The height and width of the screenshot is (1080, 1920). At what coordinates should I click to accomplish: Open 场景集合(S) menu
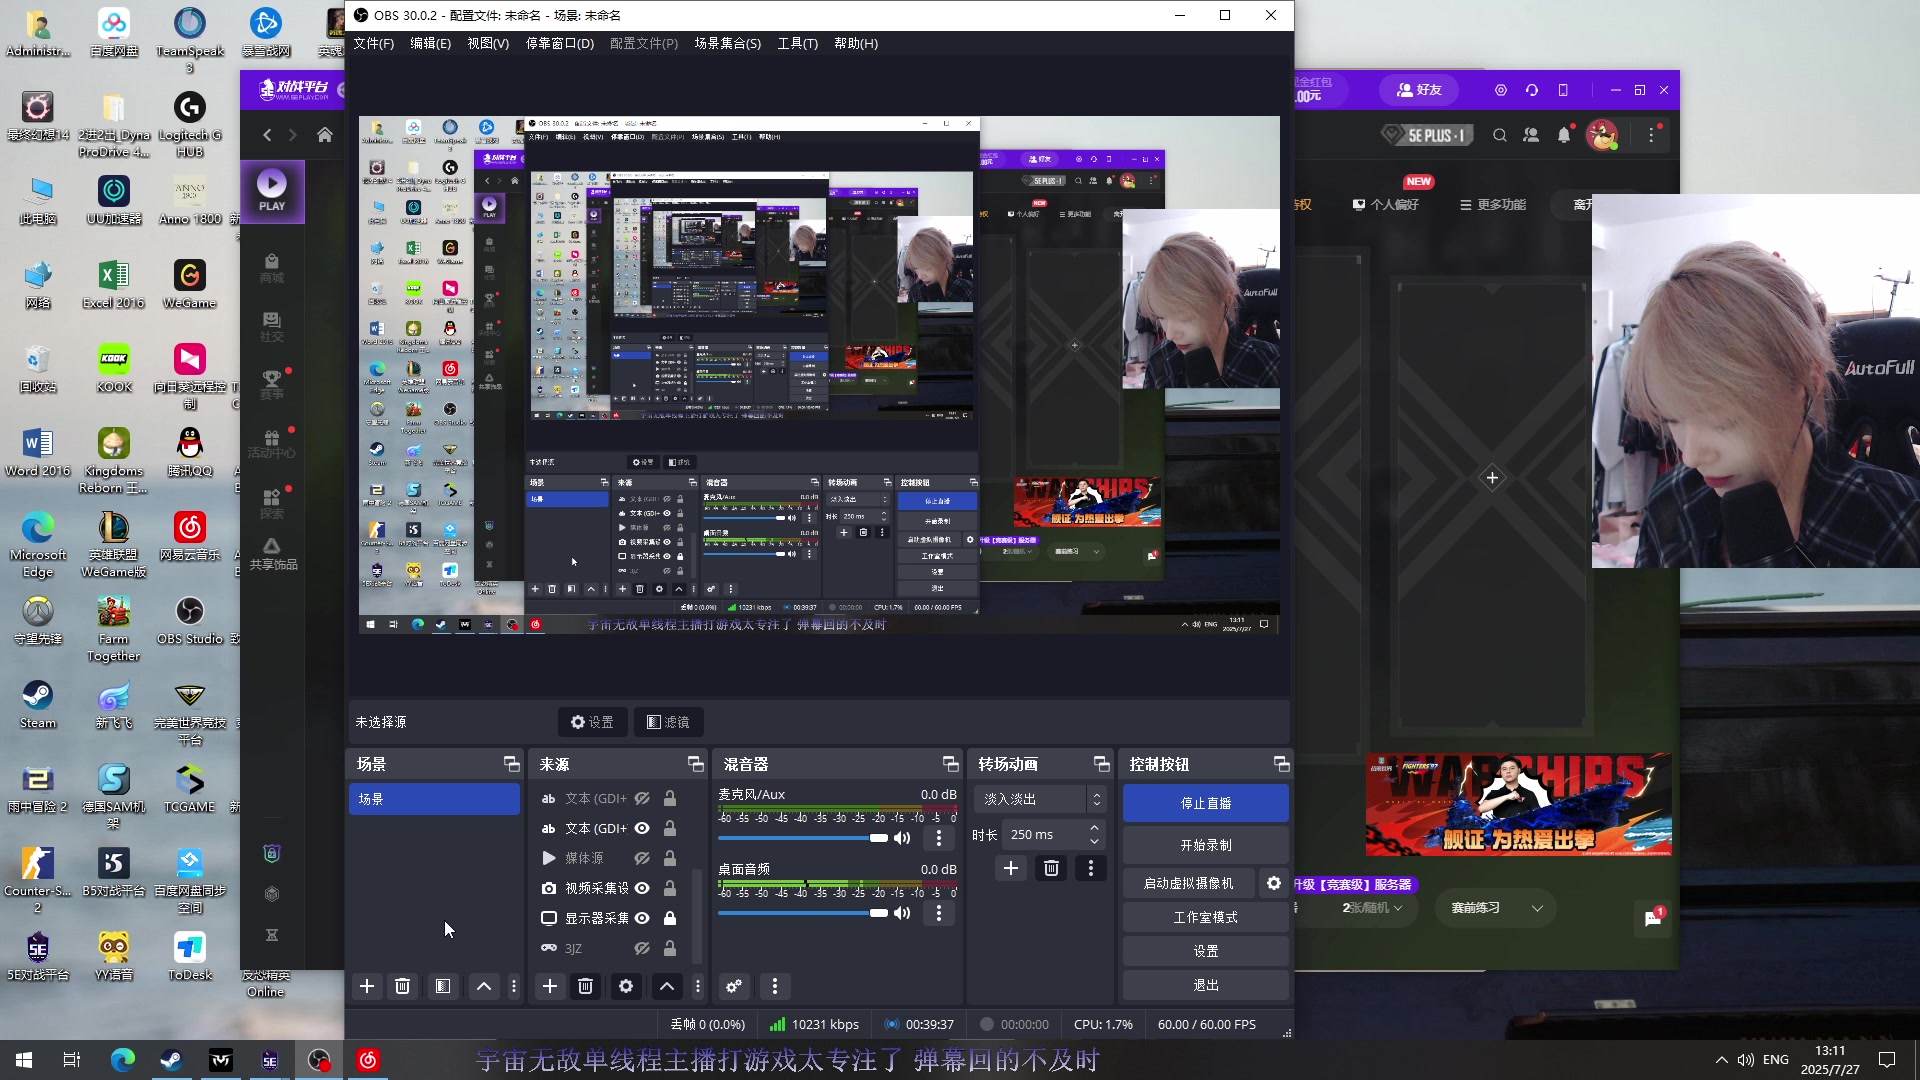[x=728, y=43]
